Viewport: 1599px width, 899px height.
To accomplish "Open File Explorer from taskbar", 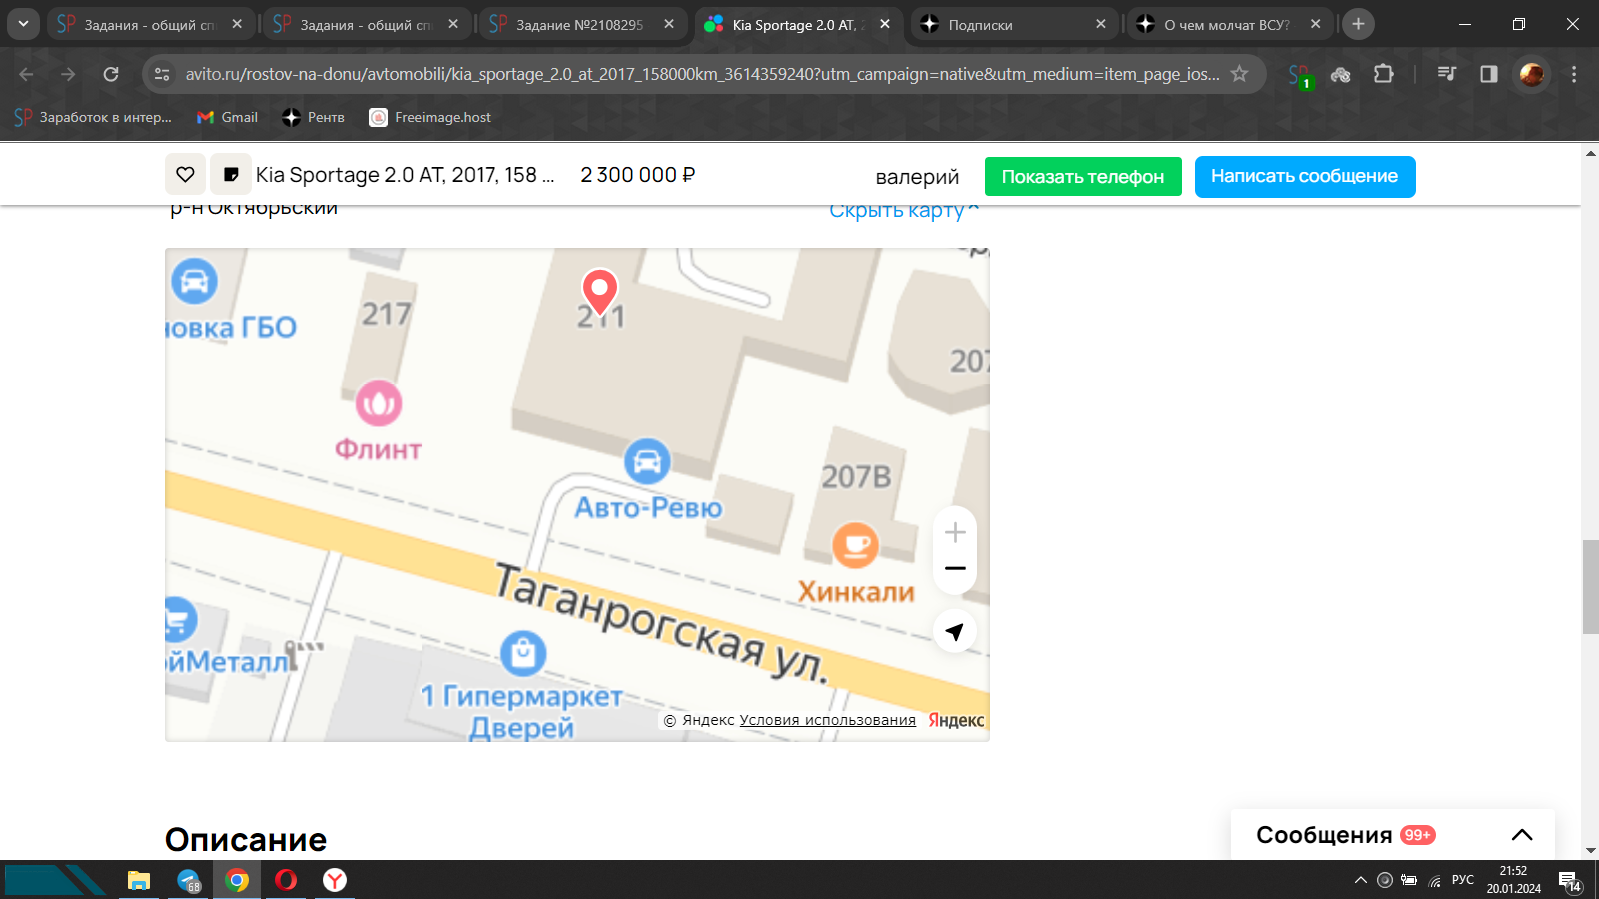I will pyautogui.click(x=138, y=880).
